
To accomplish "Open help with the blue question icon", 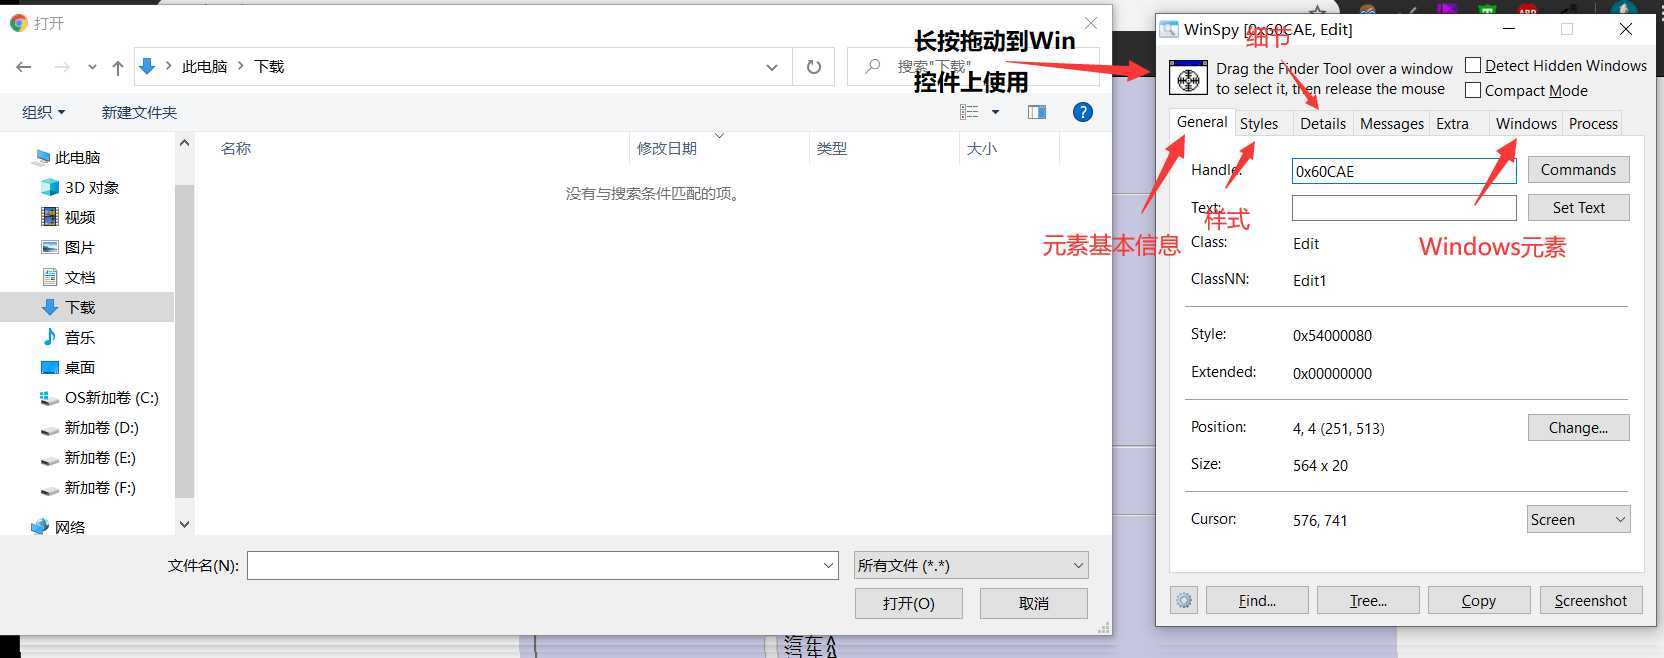I will [1082, 112].
